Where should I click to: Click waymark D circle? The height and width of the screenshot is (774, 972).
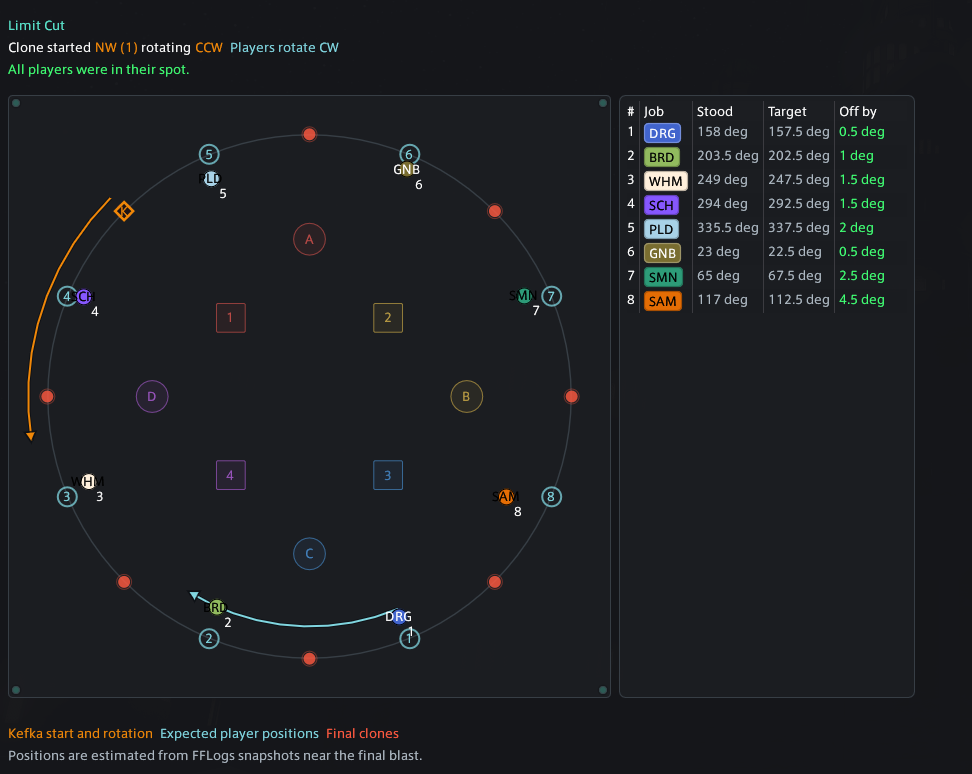pos(152,397)
